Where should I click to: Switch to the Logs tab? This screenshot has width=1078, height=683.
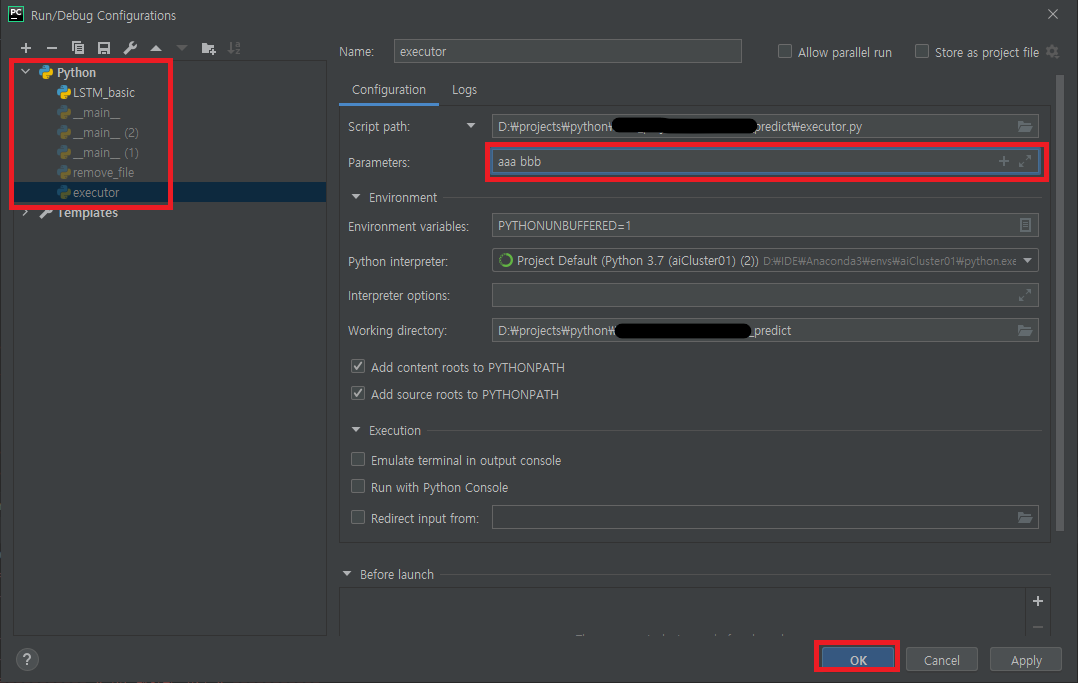click(464, 89)
